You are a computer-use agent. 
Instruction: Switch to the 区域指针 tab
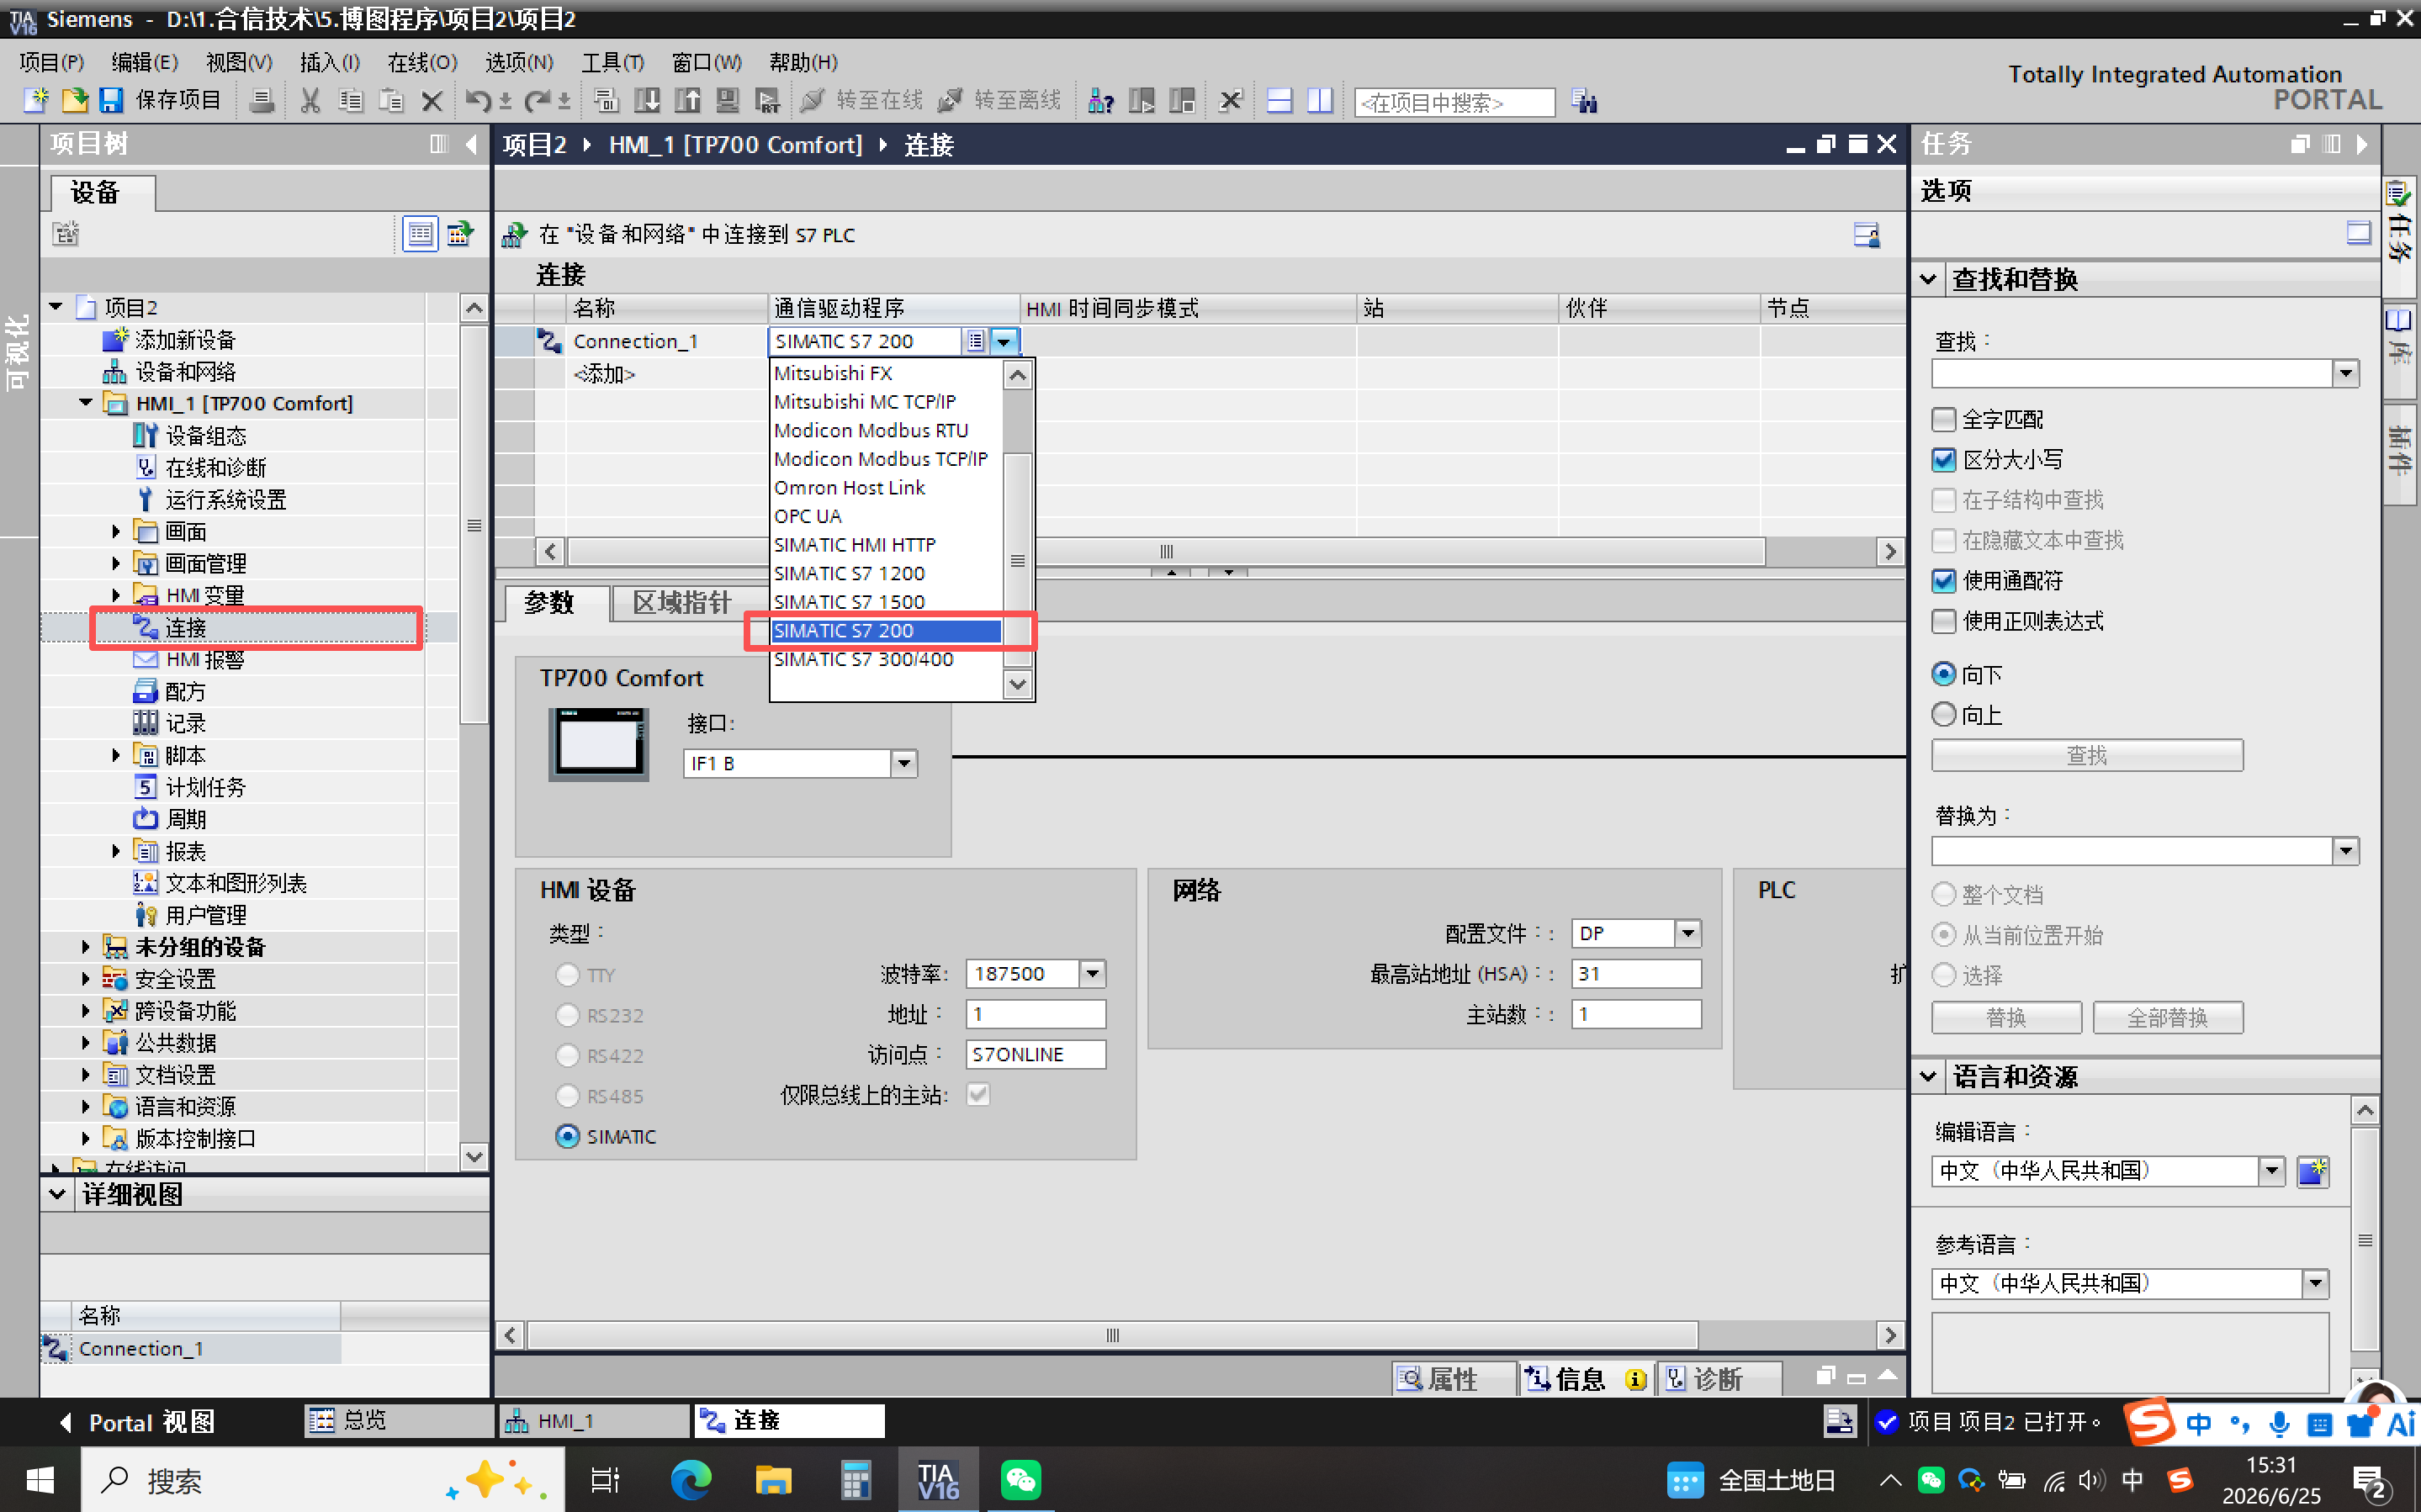pos(682,602)
